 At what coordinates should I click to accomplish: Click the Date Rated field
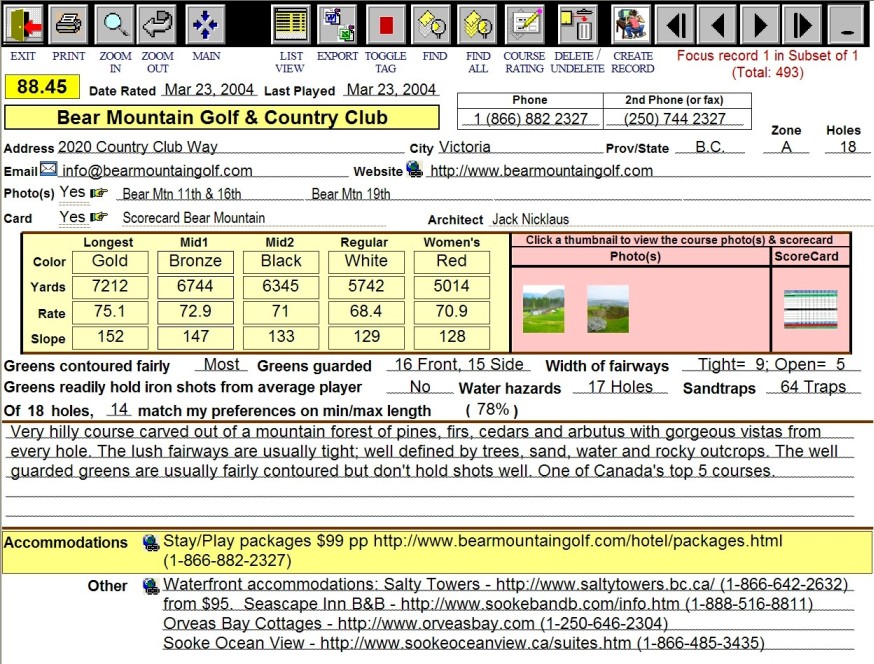tap(210, 89)
